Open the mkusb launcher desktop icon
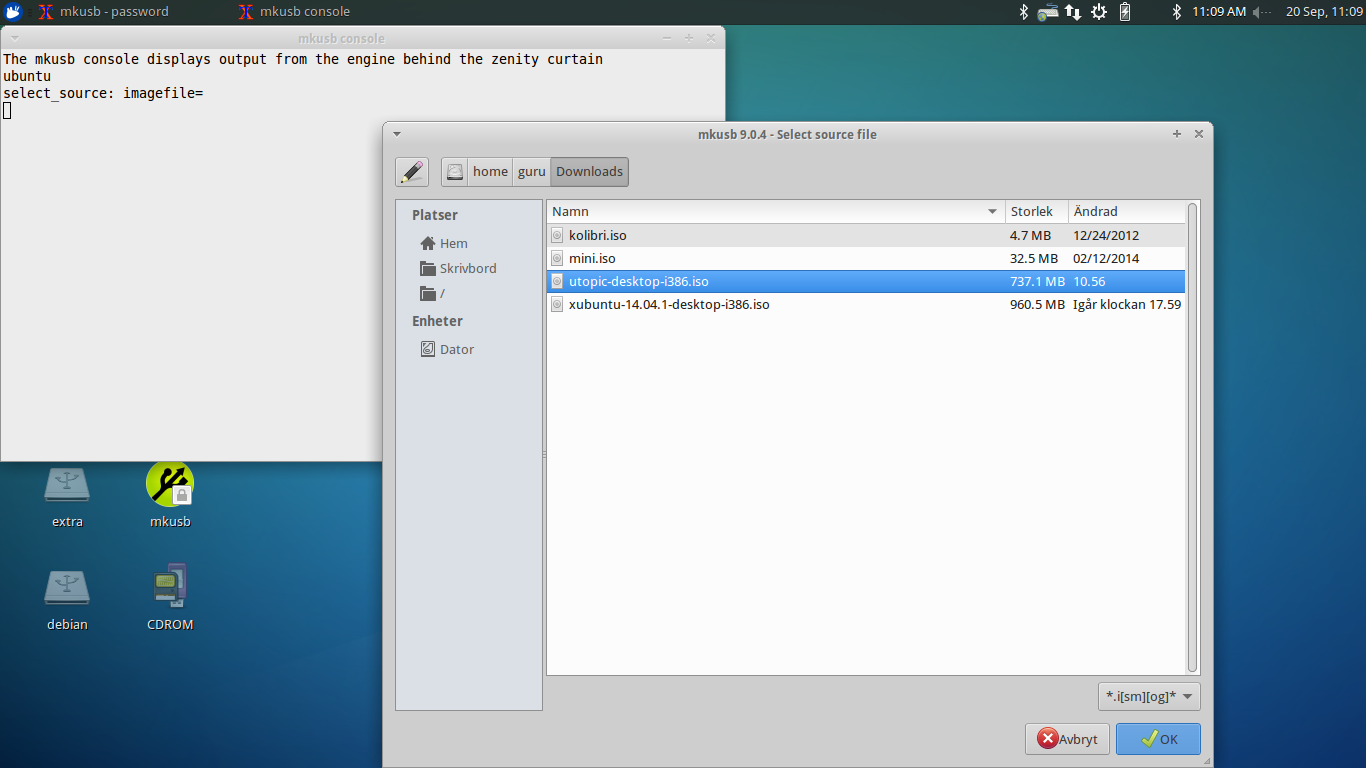This screenshot has width=1366, height=768. pyautogui.click(x=170, y=496)
